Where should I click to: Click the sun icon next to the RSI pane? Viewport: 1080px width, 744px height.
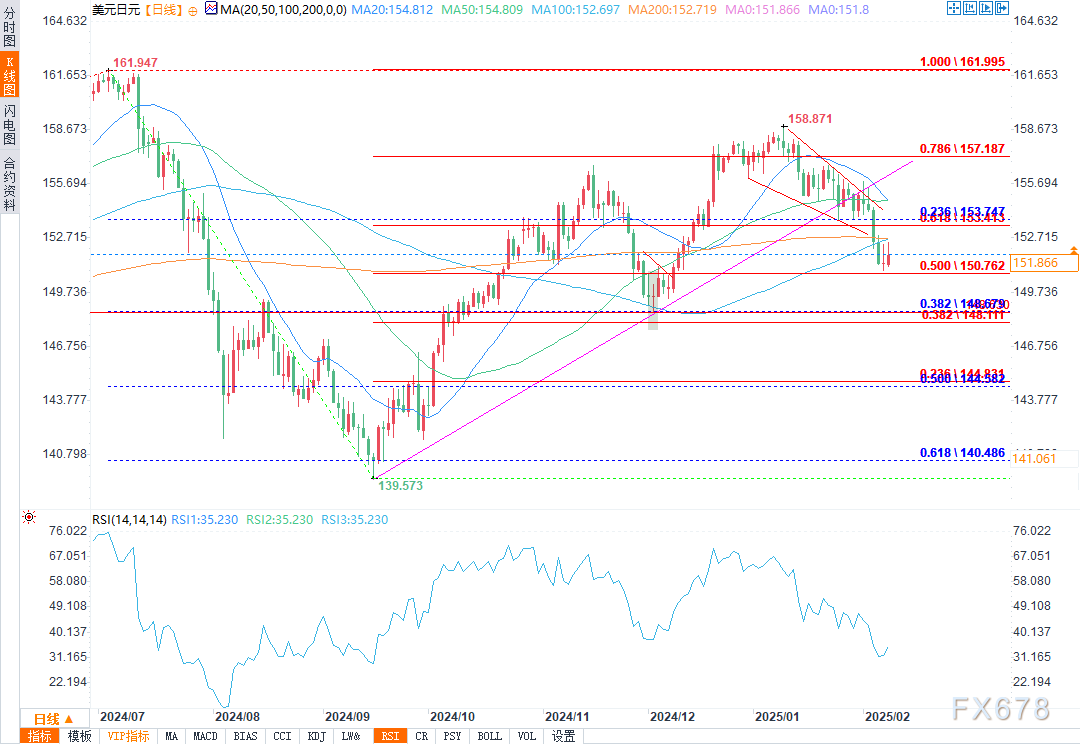pyautogui.click(x=28, y=516)
